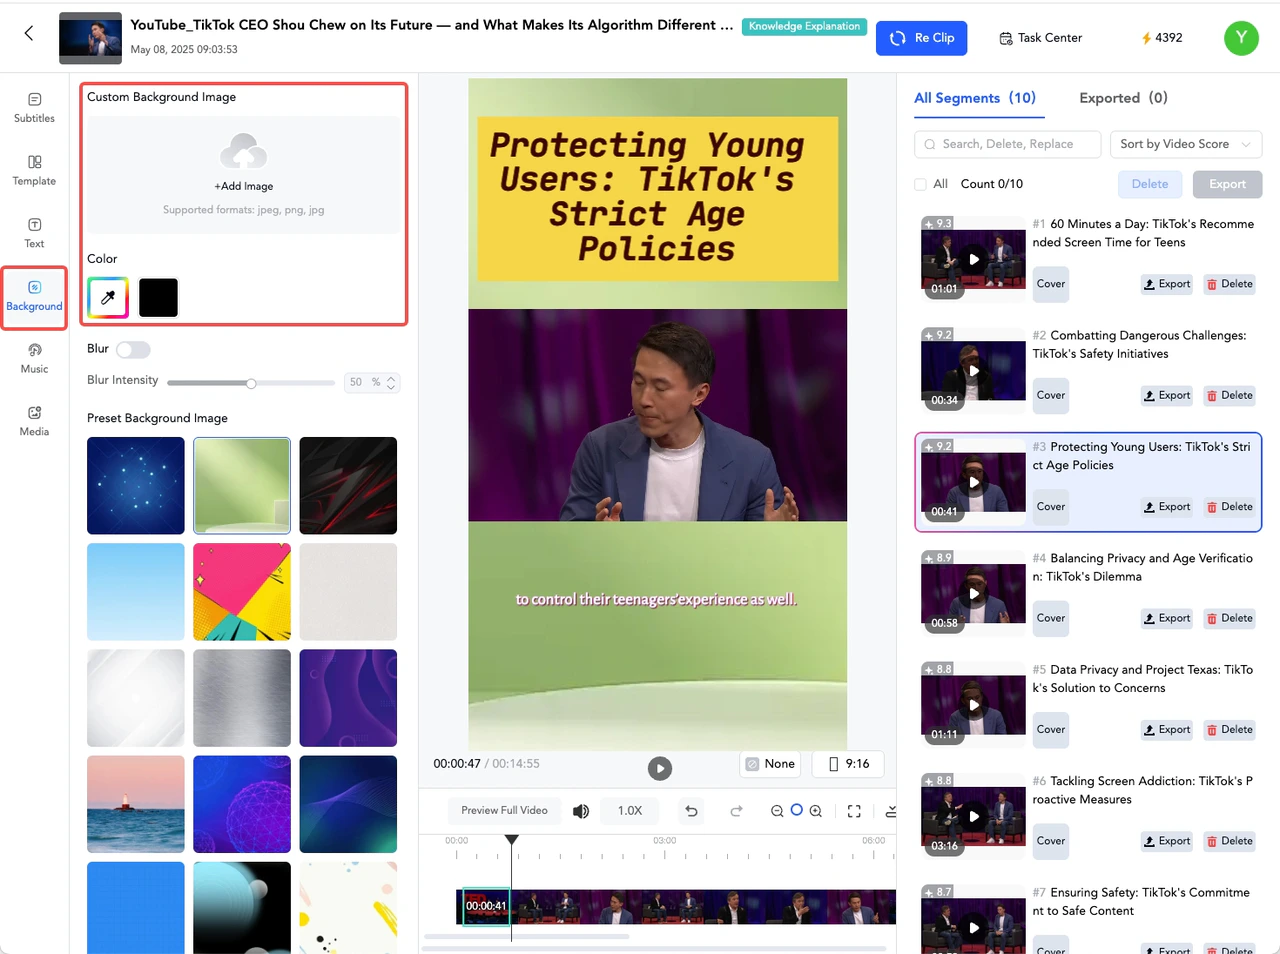The image size is (1280, 954).
Task: Toggle the Blur switch on
Action: click(x=133, y=349)
